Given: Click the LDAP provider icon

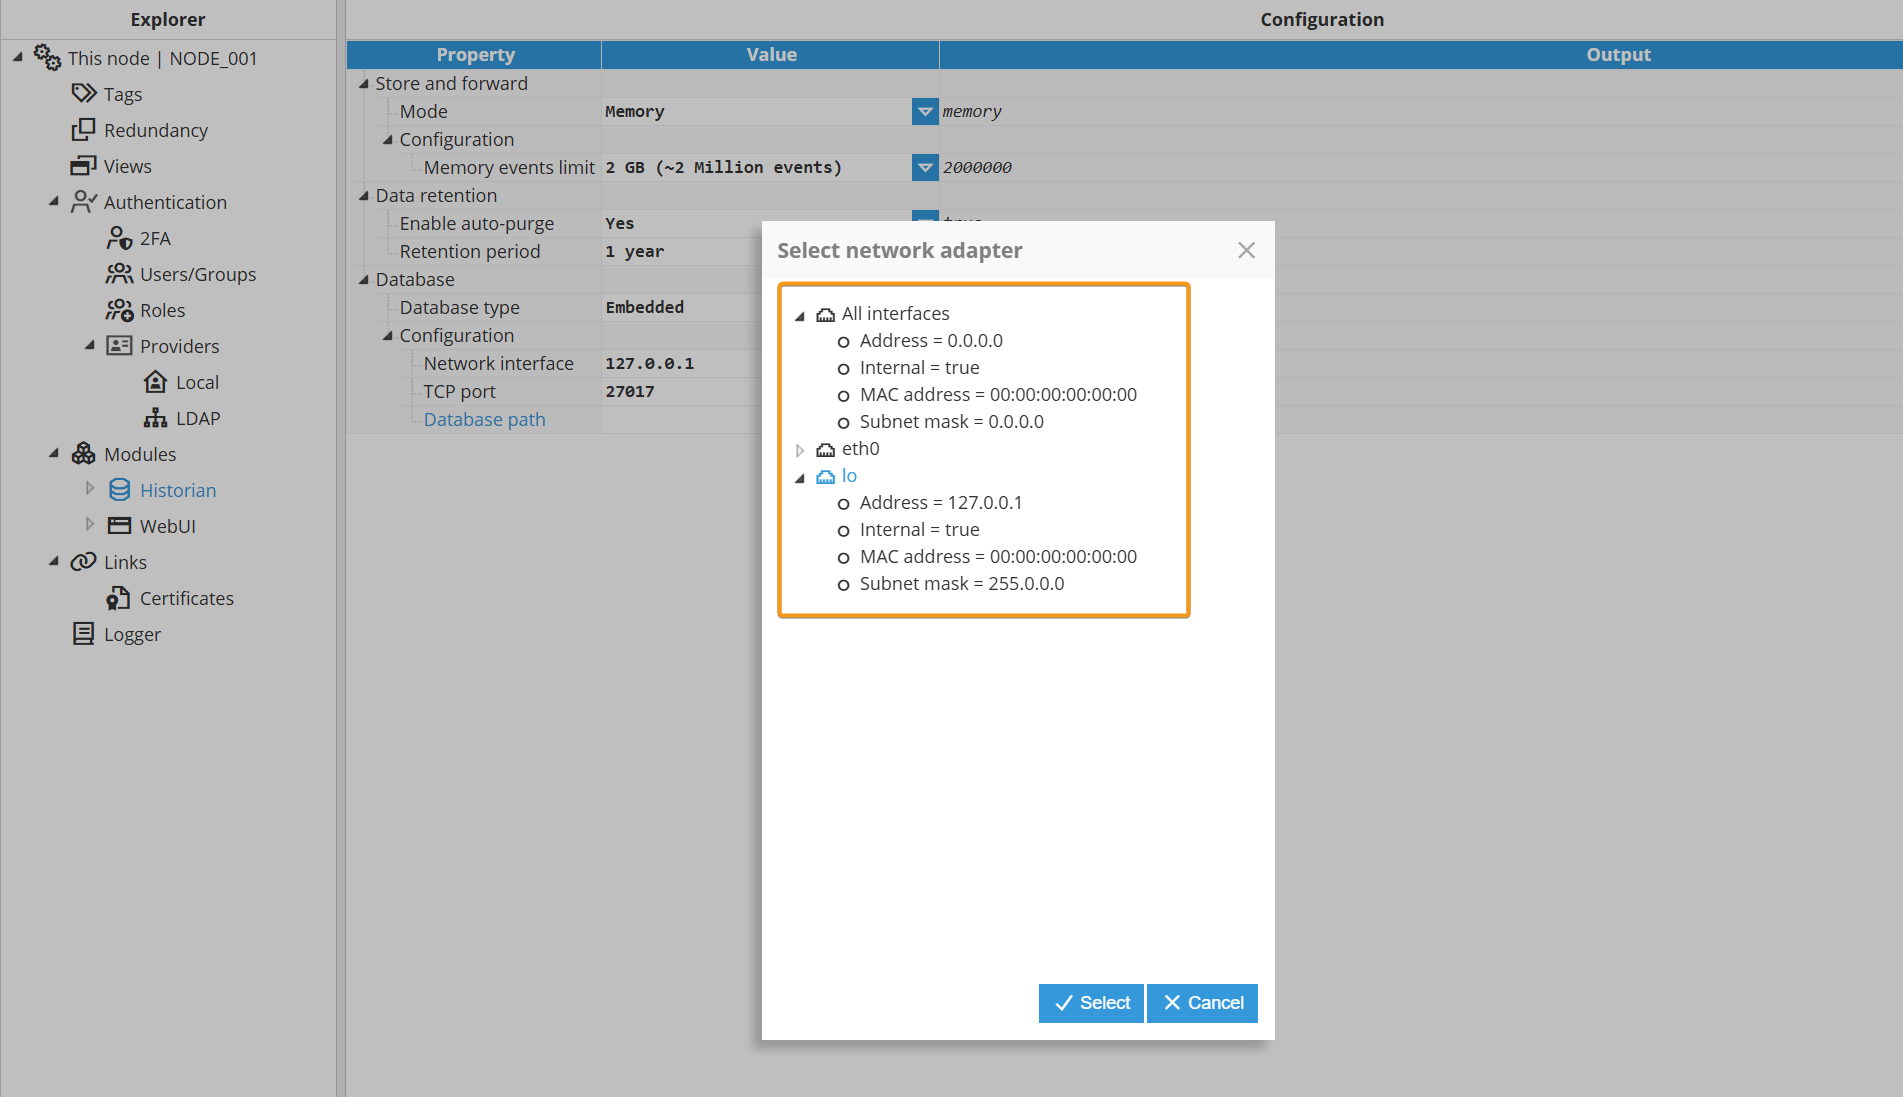Looking at the screenshot, I should (155, 418).
